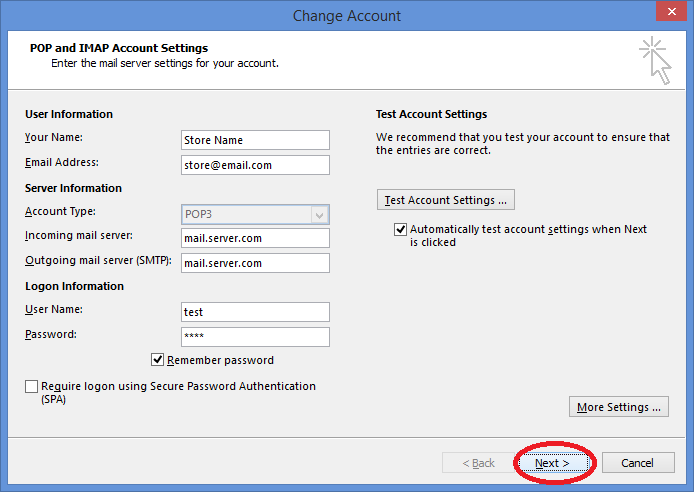Focus the Incoming mail server field
Screen dimensions: 694x492
(255, 238)
